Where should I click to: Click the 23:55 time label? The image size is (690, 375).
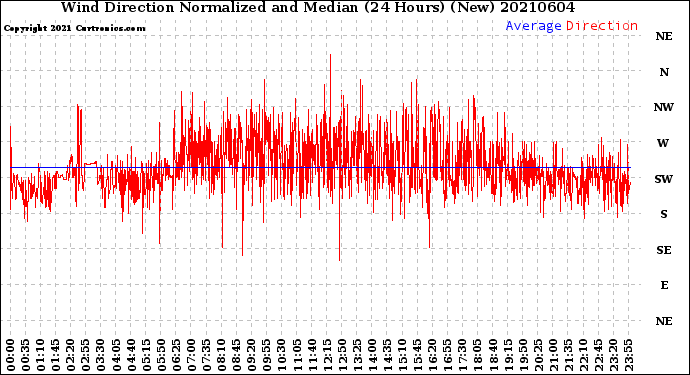[628, 355]
